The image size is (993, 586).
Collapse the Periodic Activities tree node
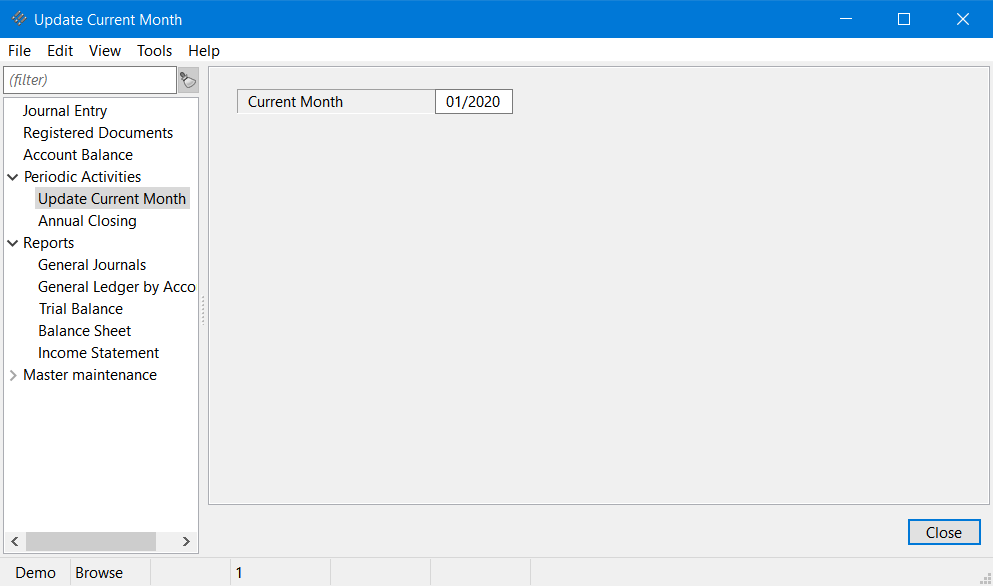13,177
